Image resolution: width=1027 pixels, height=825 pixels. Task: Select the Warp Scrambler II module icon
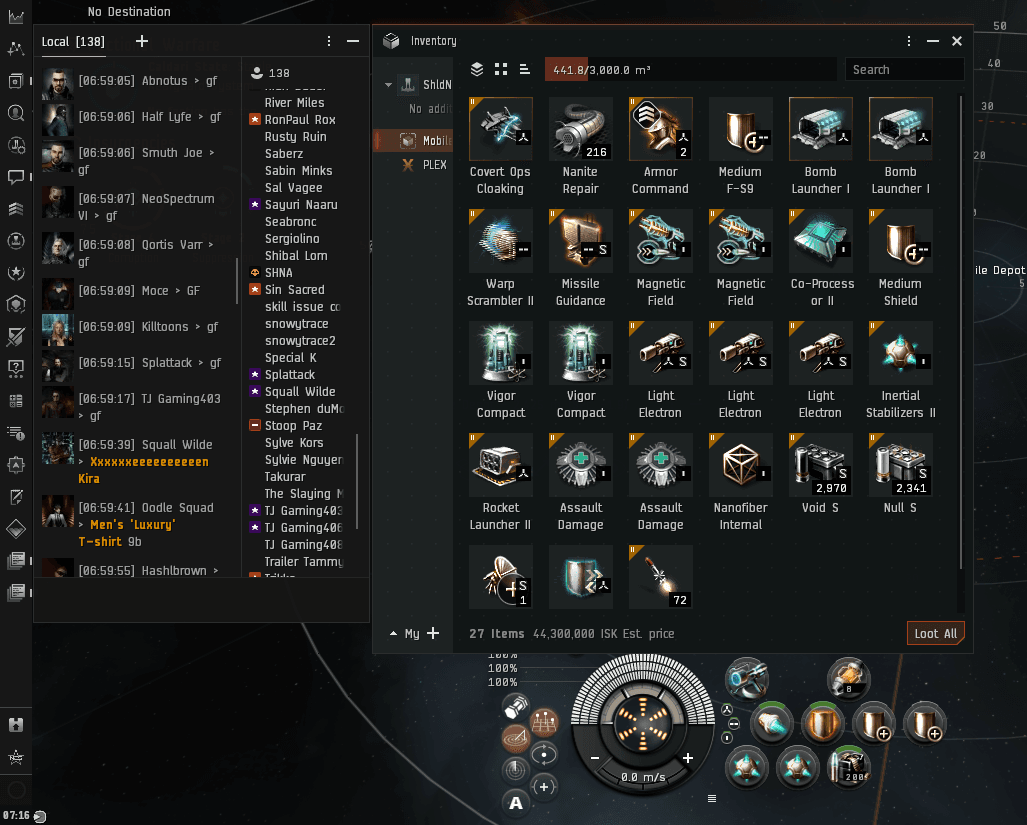(500, 241)
